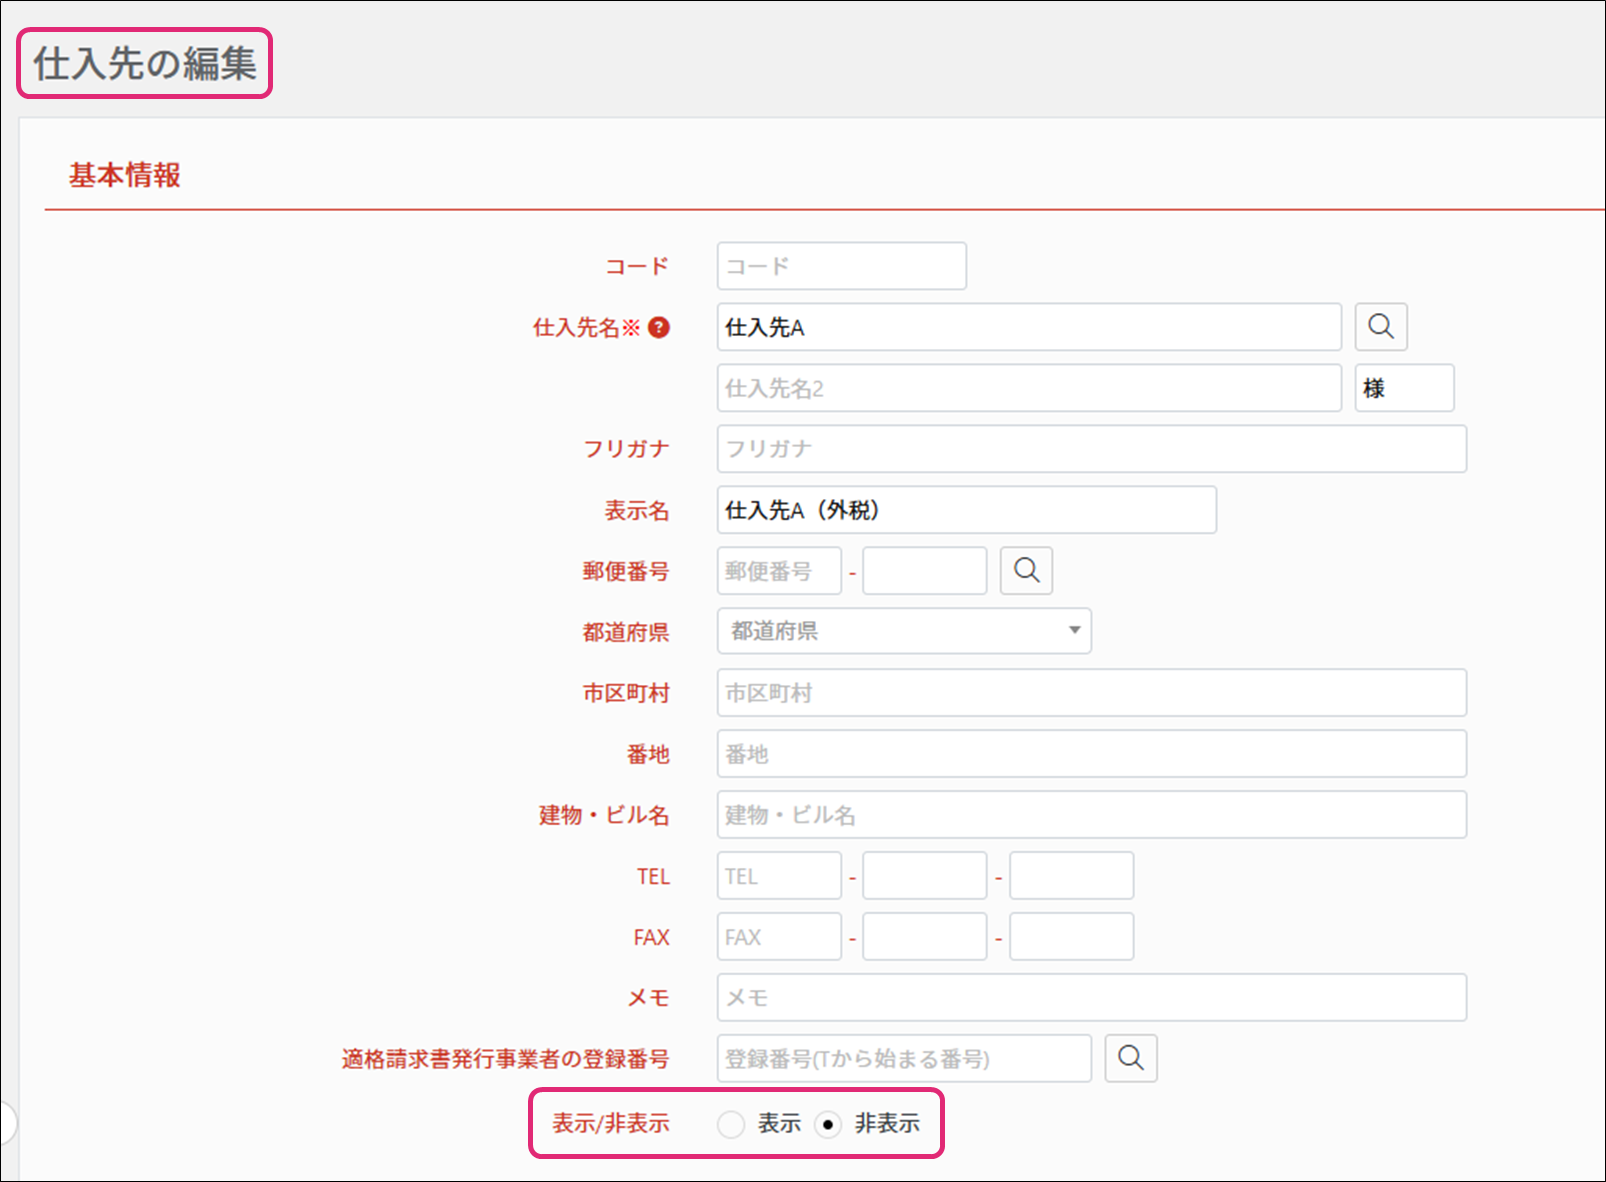Click the 登録番号 invoice registration input field
The height and width of the screenshot is (1182, 1606).
tap(903, 1058)
